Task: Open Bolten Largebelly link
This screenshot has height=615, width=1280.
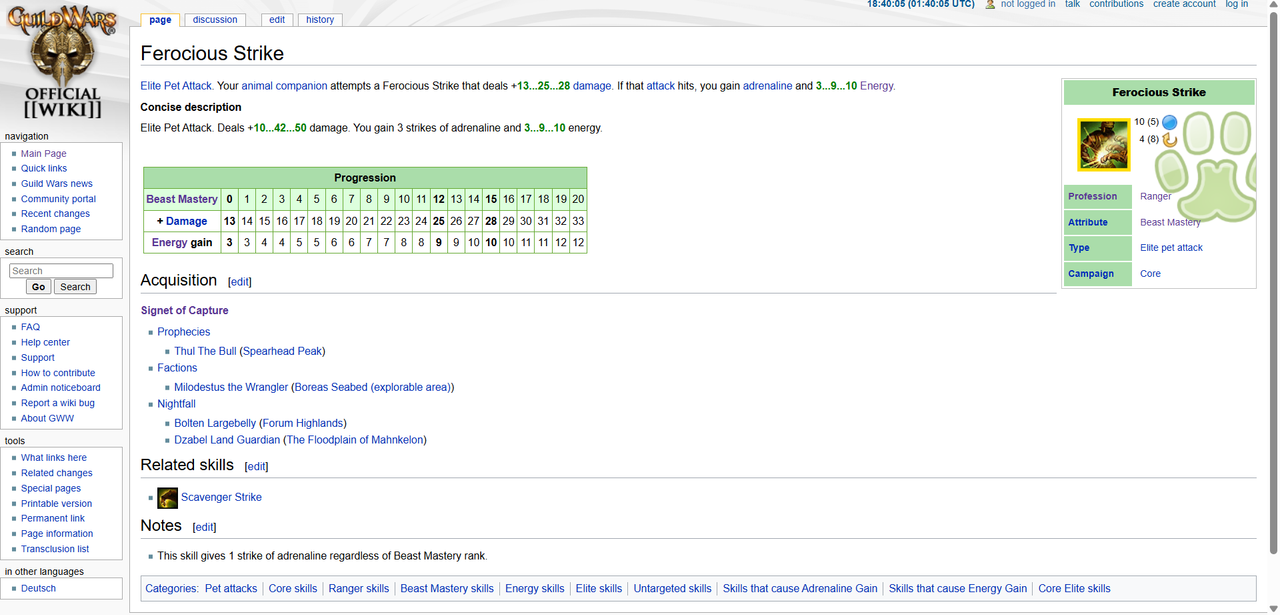Action: pos(215,423)
